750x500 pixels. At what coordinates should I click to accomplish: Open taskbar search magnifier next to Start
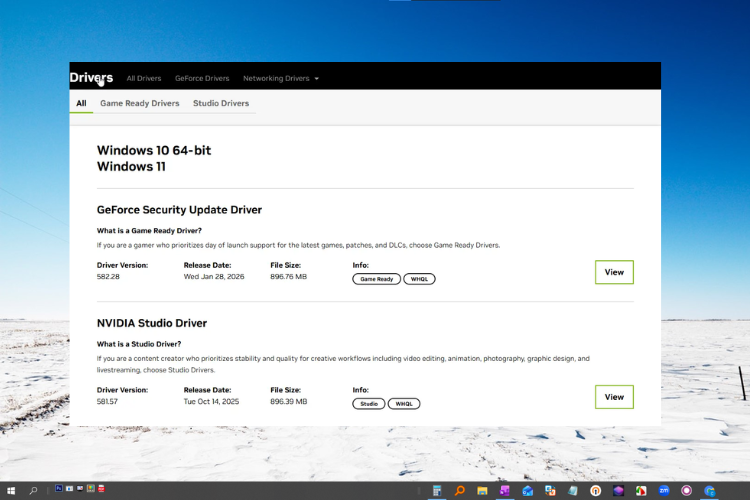point(33,491)
